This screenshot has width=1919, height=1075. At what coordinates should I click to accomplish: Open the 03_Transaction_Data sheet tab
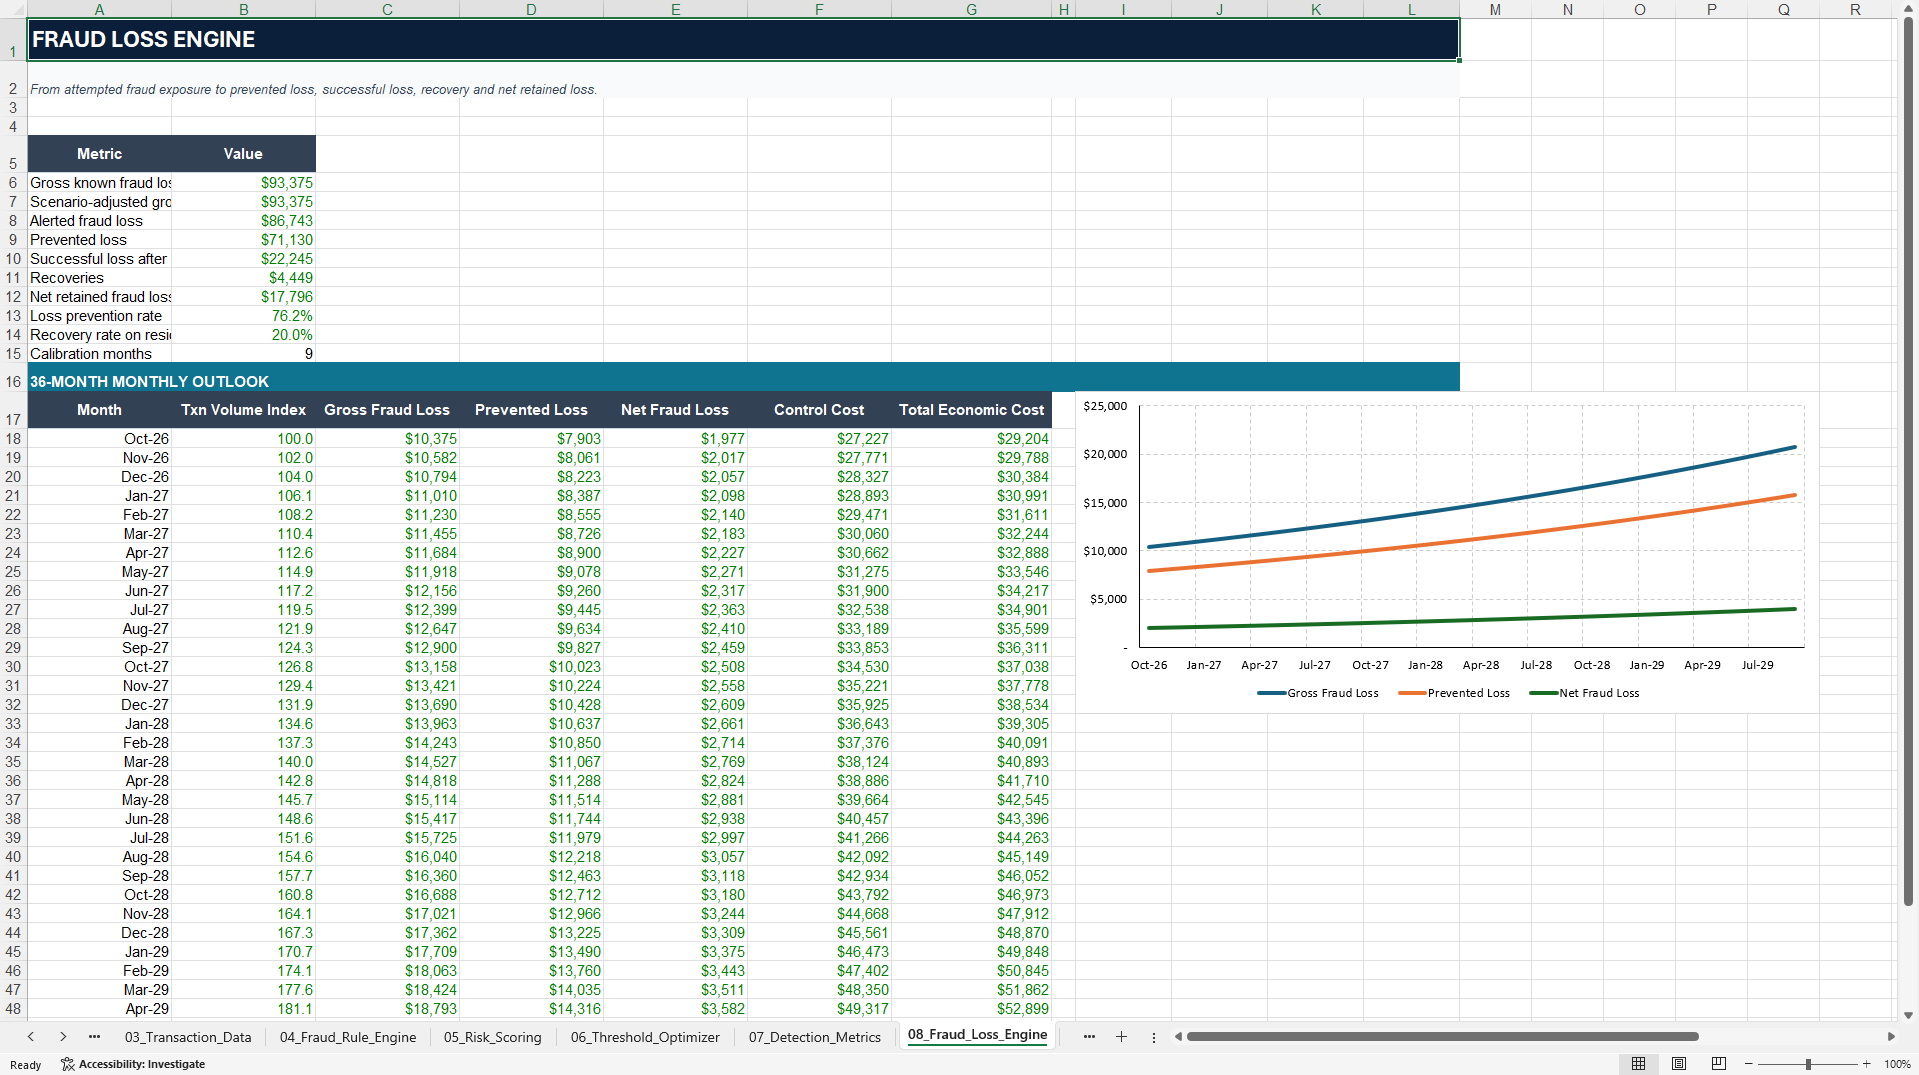point(188,1037)
